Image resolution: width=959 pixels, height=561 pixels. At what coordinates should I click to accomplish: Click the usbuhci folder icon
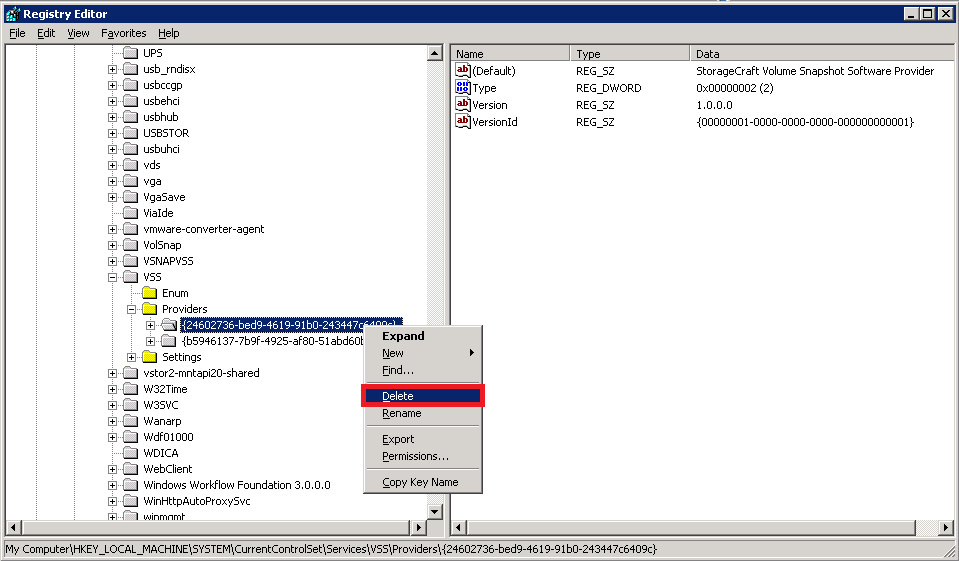(x=130, y=149)
